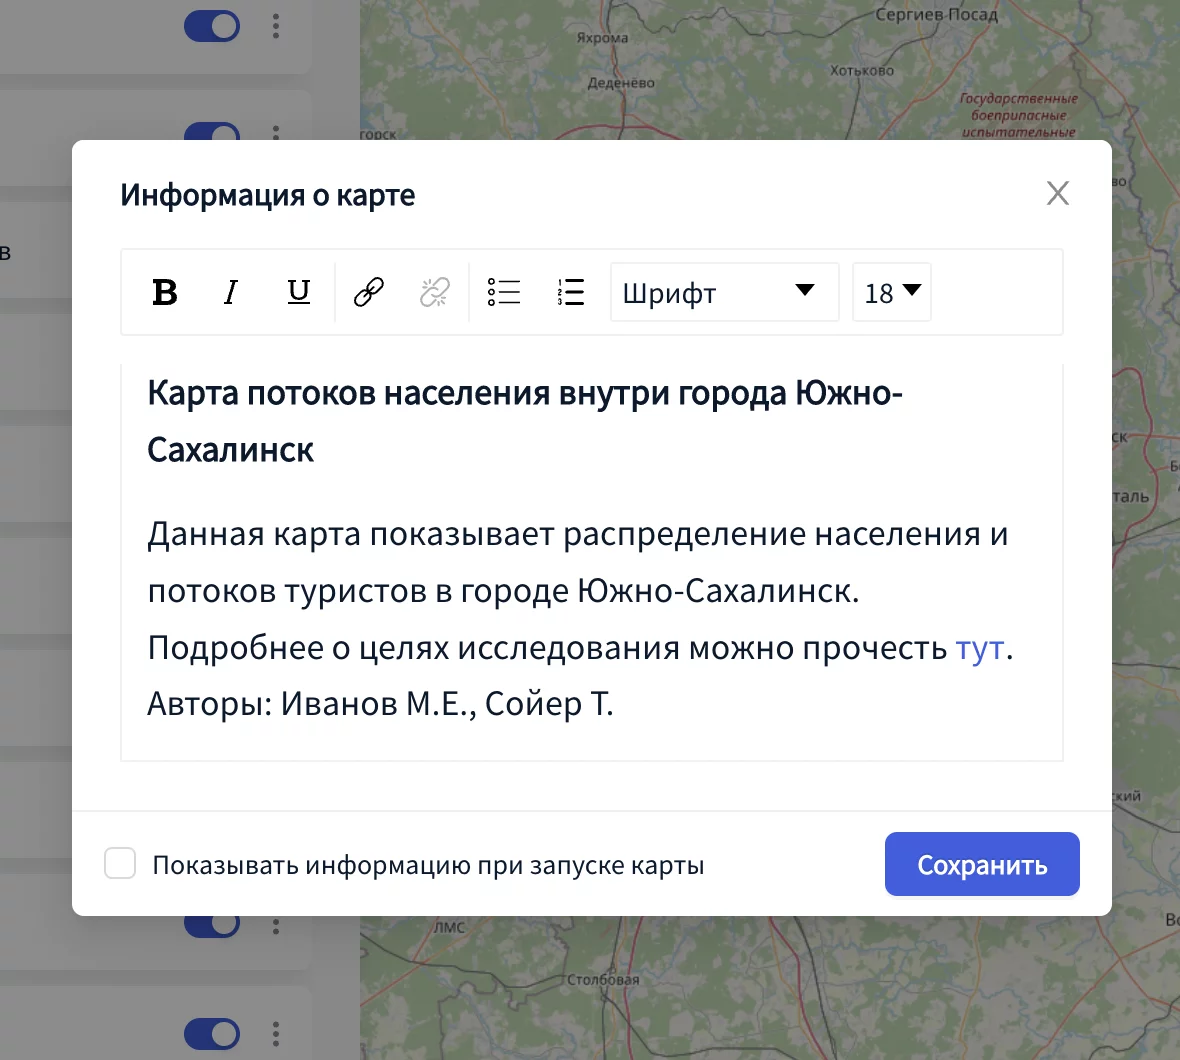This screenshot has height=1060, width=1180.
Task: Insert a hyperlink with the link icon
Action: point(369,292)
